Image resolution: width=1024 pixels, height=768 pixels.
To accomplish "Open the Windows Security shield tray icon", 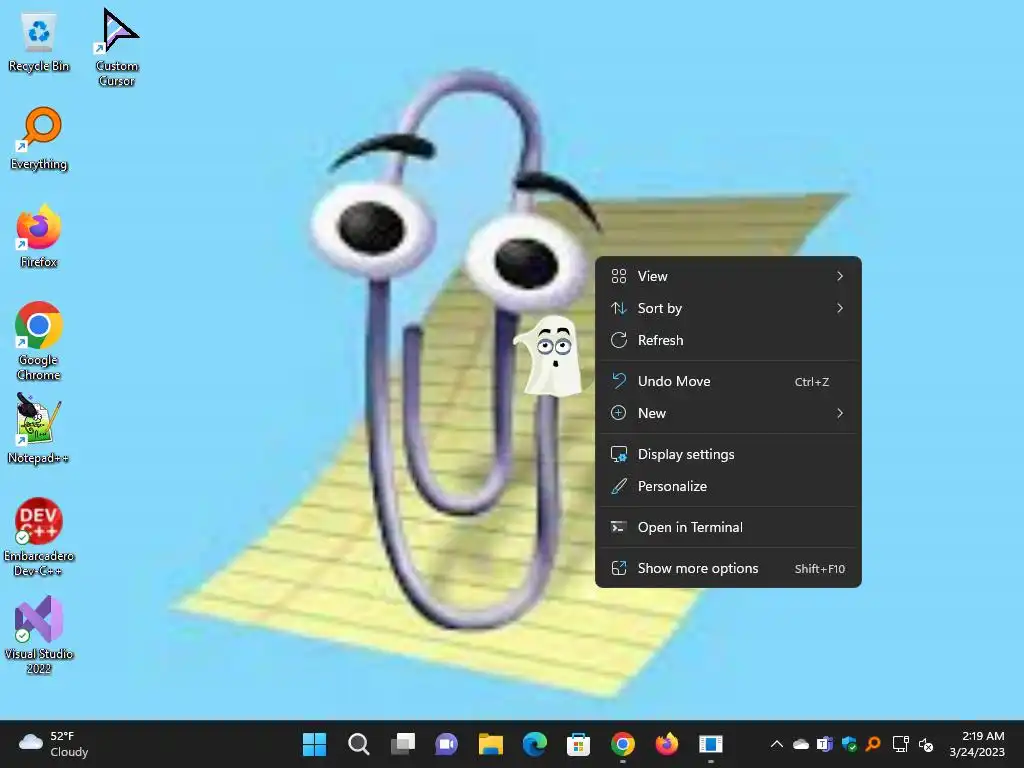I will [849, 744].
